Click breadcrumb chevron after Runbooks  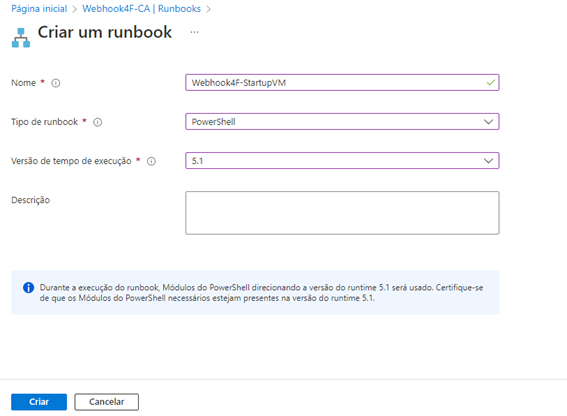click(x=208, y=9)
